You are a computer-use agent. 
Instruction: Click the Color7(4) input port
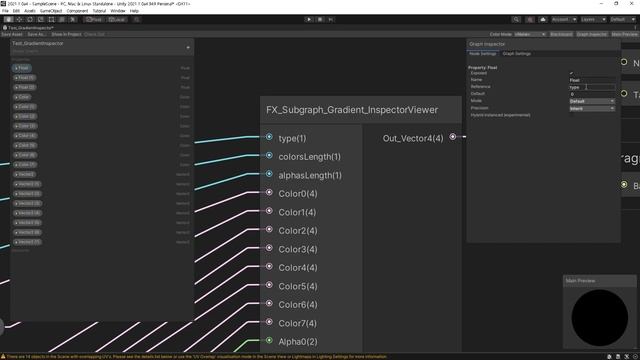(x=269, y=322)
